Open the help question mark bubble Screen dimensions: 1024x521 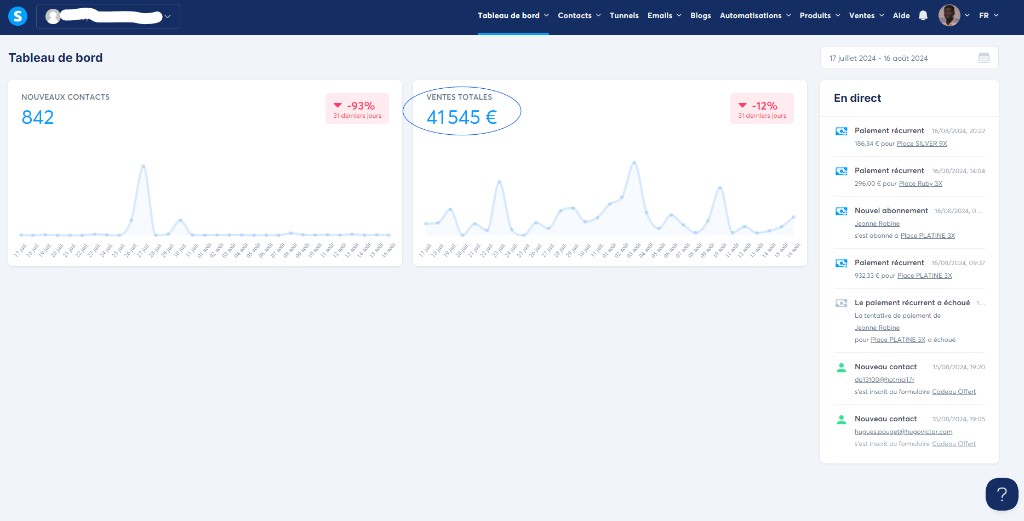click(1002, 494)
